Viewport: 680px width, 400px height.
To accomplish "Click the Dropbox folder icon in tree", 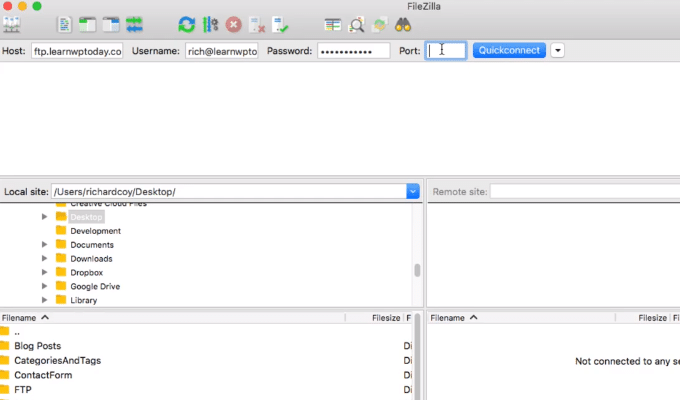I will click(x=61, y=272).
